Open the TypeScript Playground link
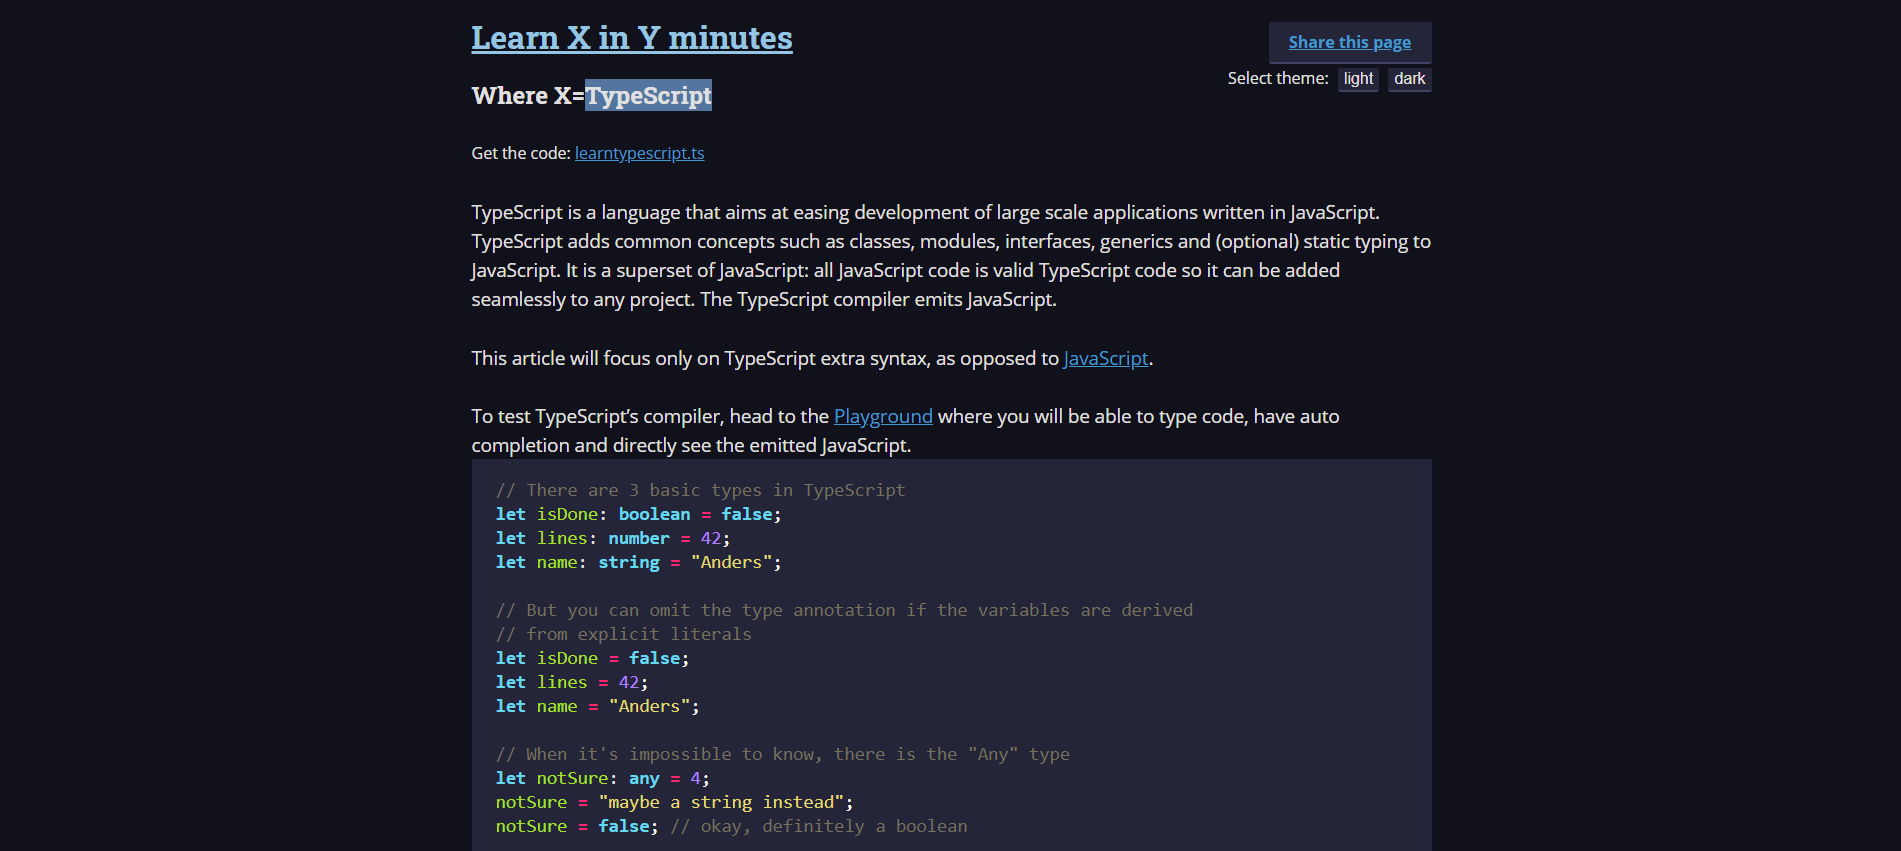1901x851 pixels. [x=883, y=416]
